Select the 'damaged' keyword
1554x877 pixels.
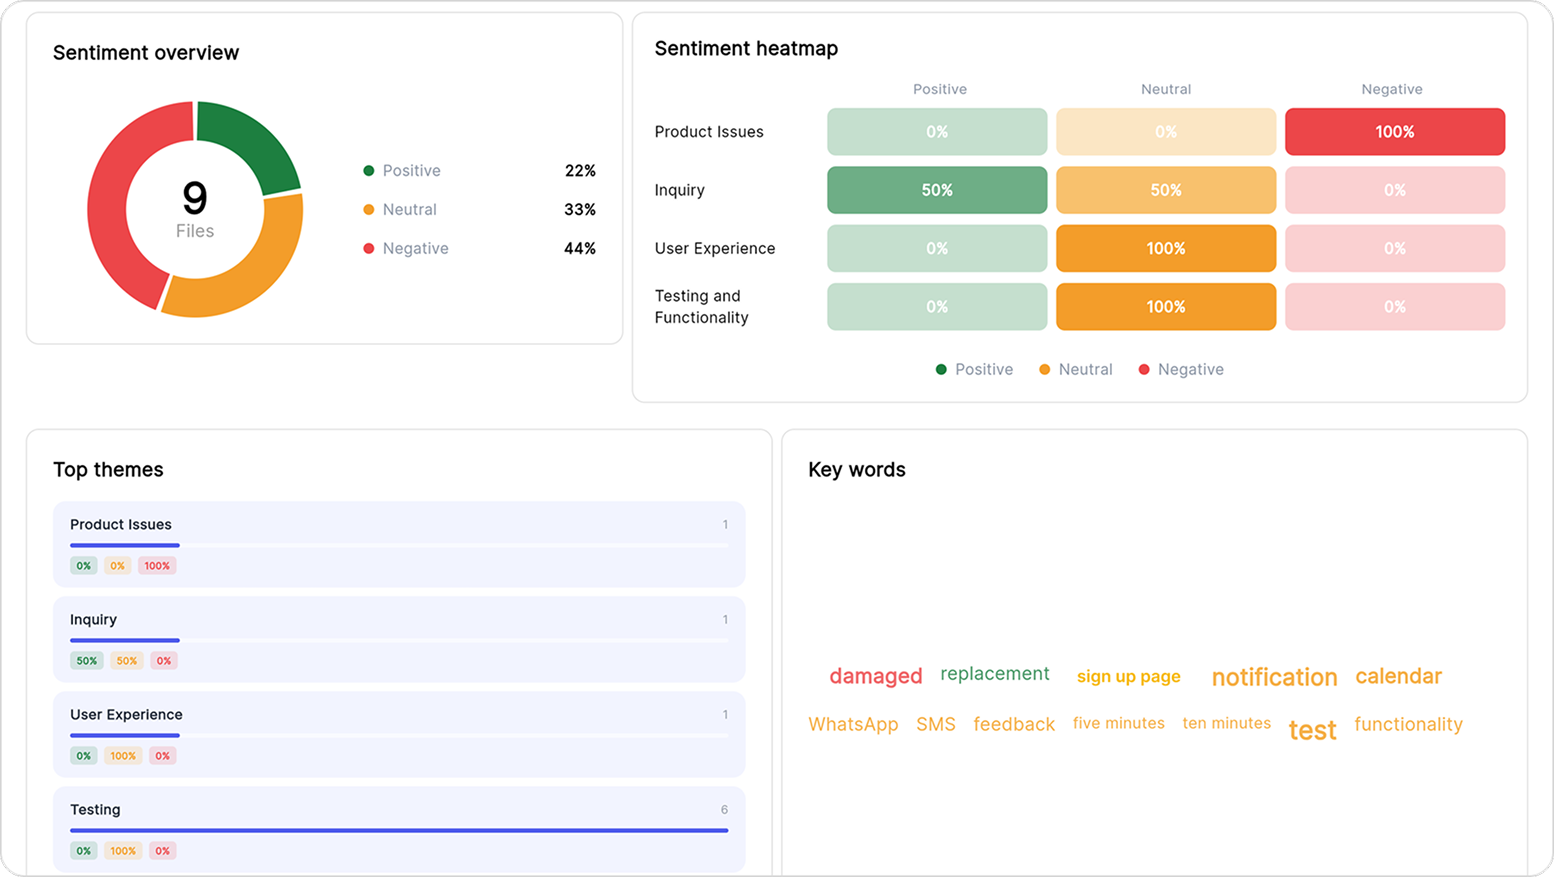tap(875, 677)
